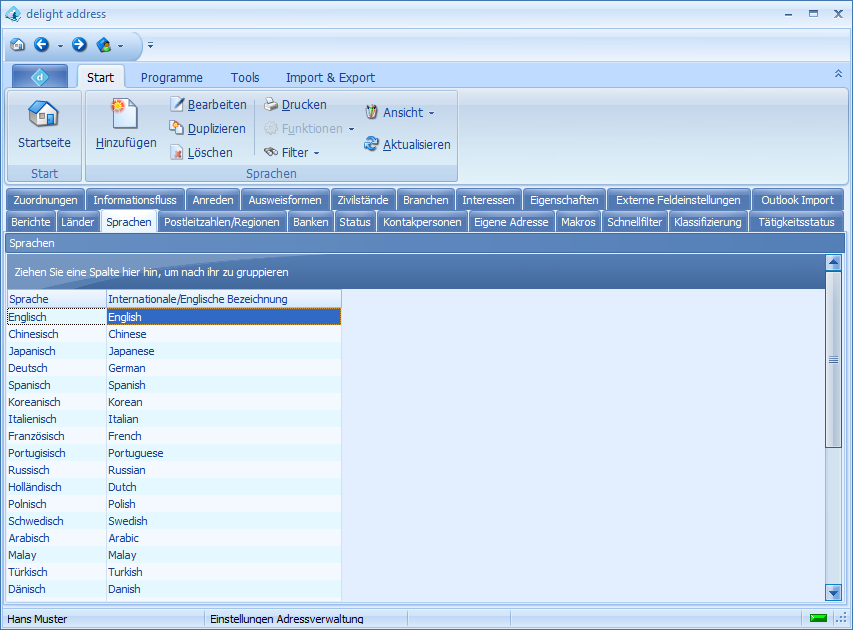
Task: Open the Programme ribbon tab
Action: click(171, 77)
